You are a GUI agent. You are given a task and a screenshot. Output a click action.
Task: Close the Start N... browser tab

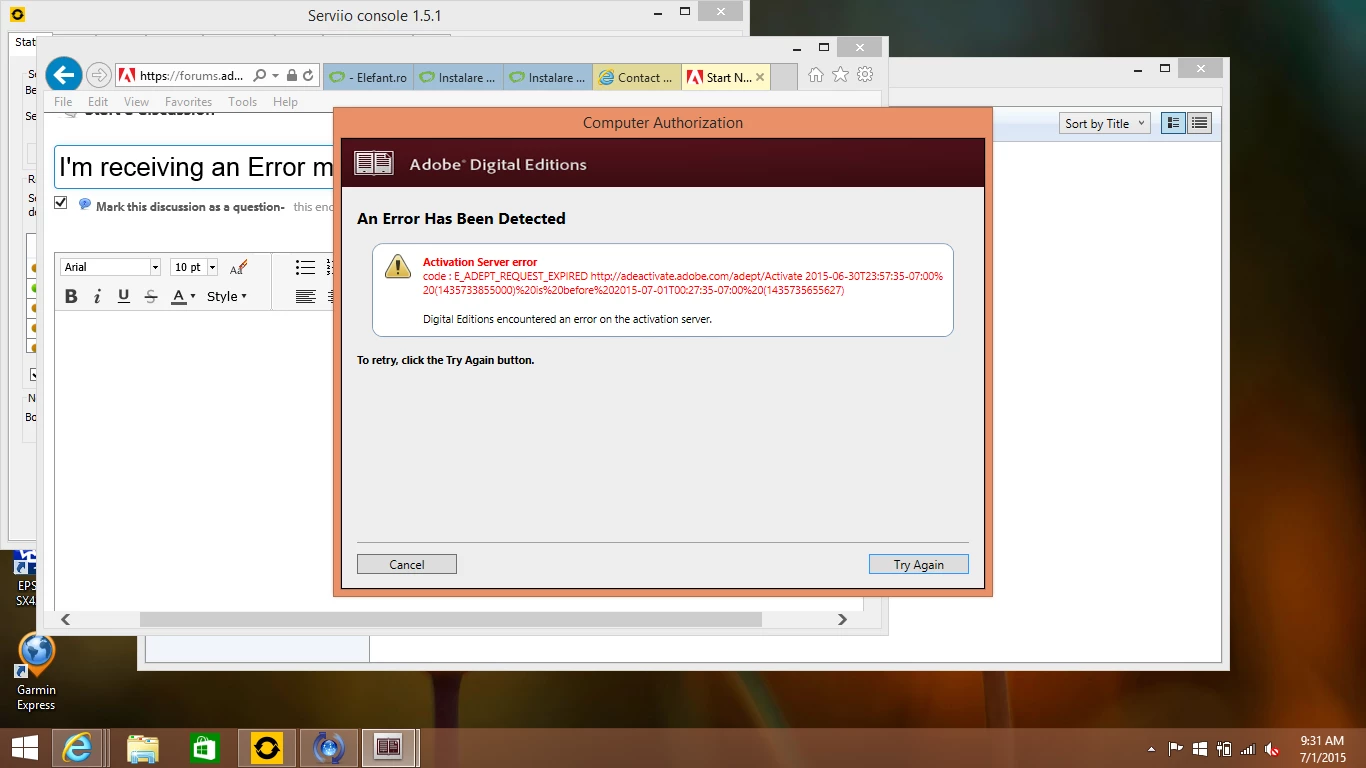pos(760,77)
